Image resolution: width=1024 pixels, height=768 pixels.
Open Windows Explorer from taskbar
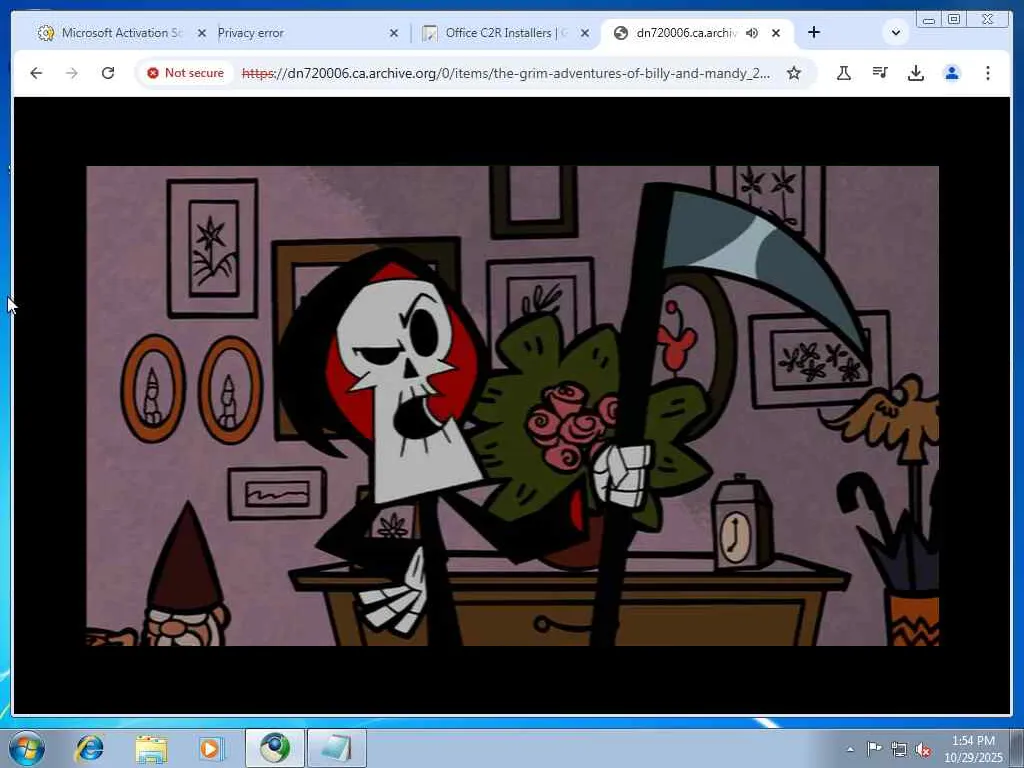(151, 748)
